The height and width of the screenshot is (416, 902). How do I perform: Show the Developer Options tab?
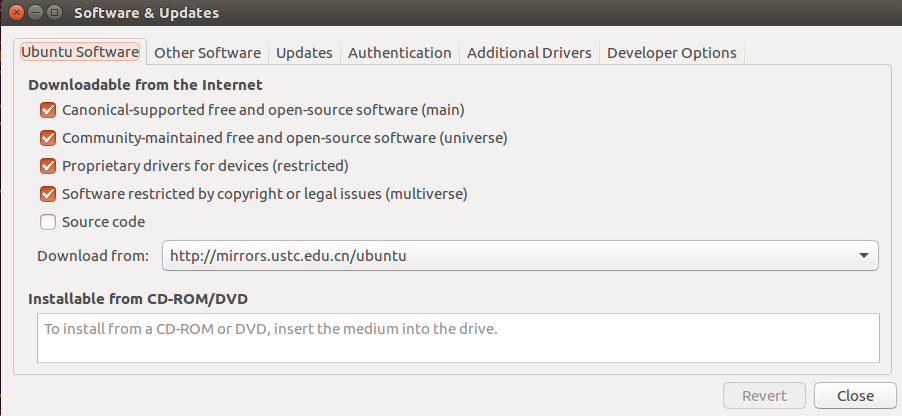(x=671, y=53)
